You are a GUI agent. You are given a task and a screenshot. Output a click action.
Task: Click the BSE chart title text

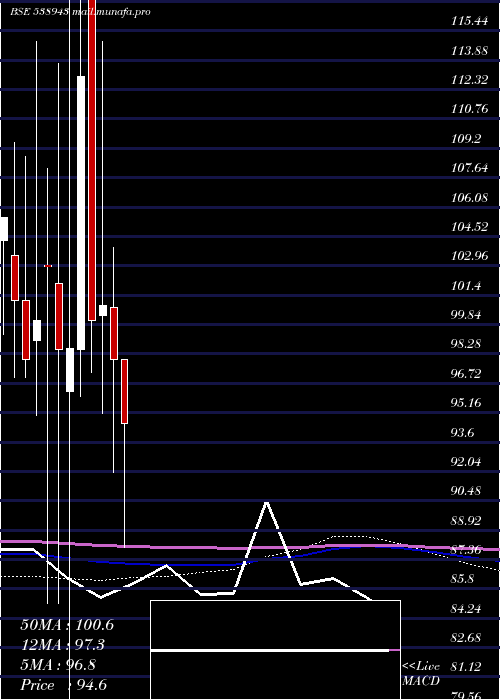pos(80,12)
